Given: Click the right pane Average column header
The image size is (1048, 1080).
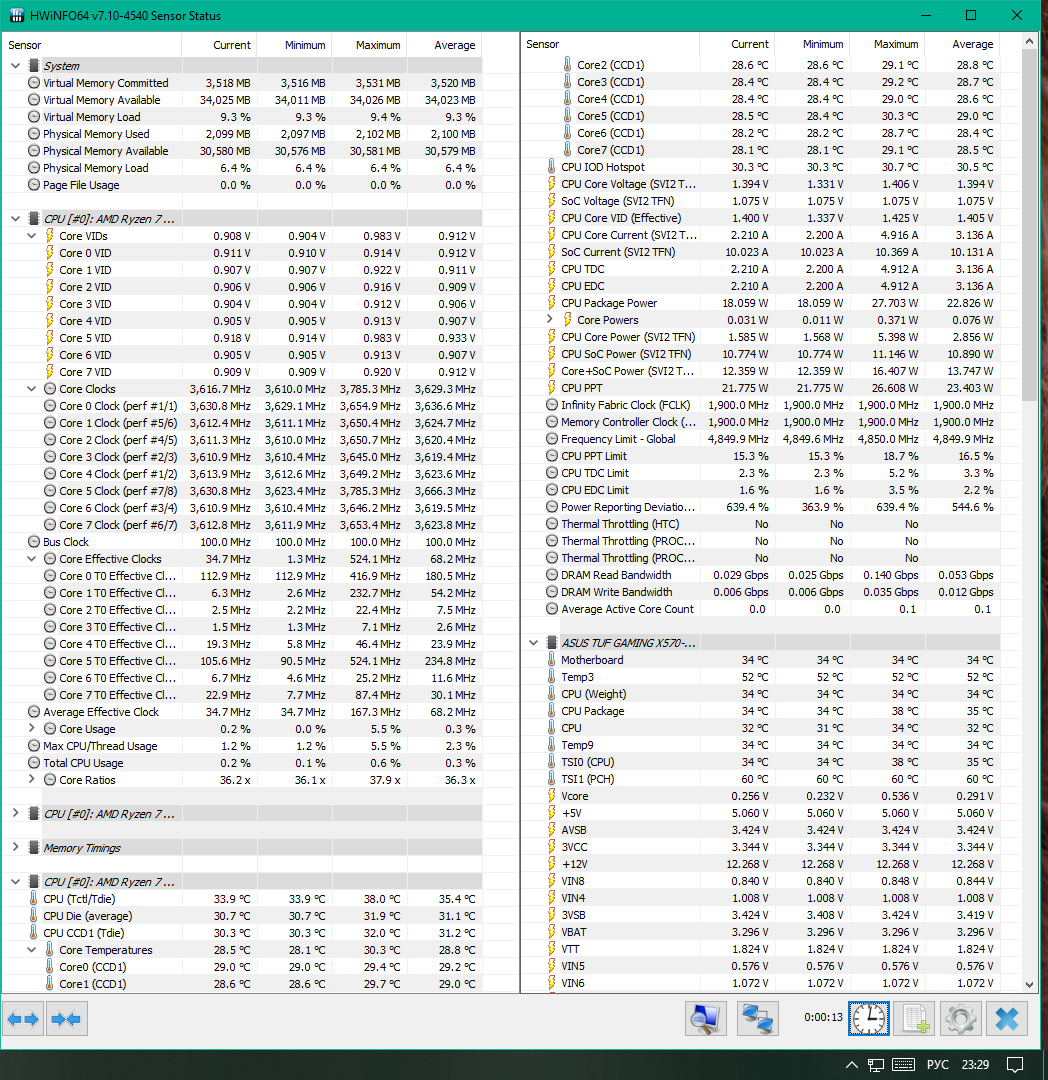Looking at the screenshot, I should click(962, 44).
